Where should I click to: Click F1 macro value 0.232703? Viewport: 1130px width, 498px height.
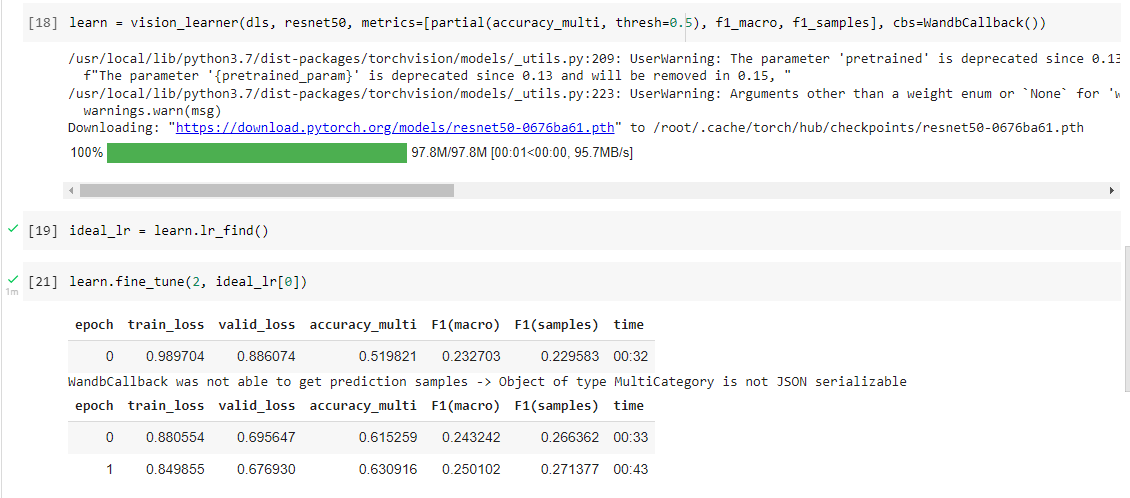(x=471, y=357)
